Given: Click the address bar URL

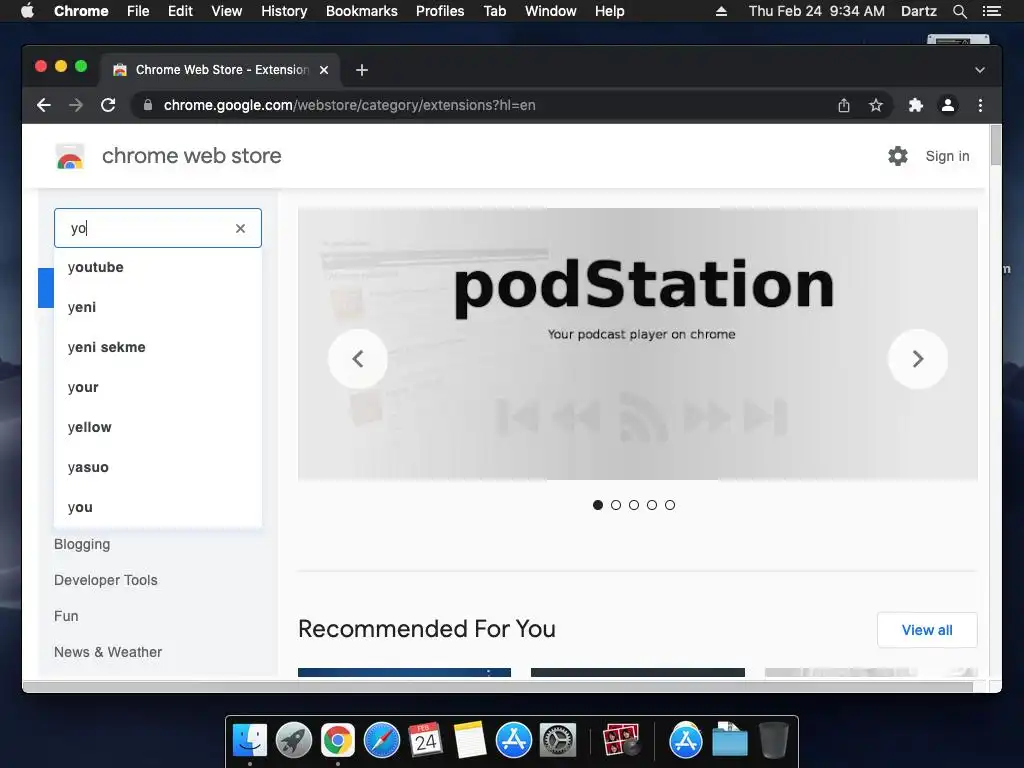Looking at the screenshot, I should pos(349,105).
